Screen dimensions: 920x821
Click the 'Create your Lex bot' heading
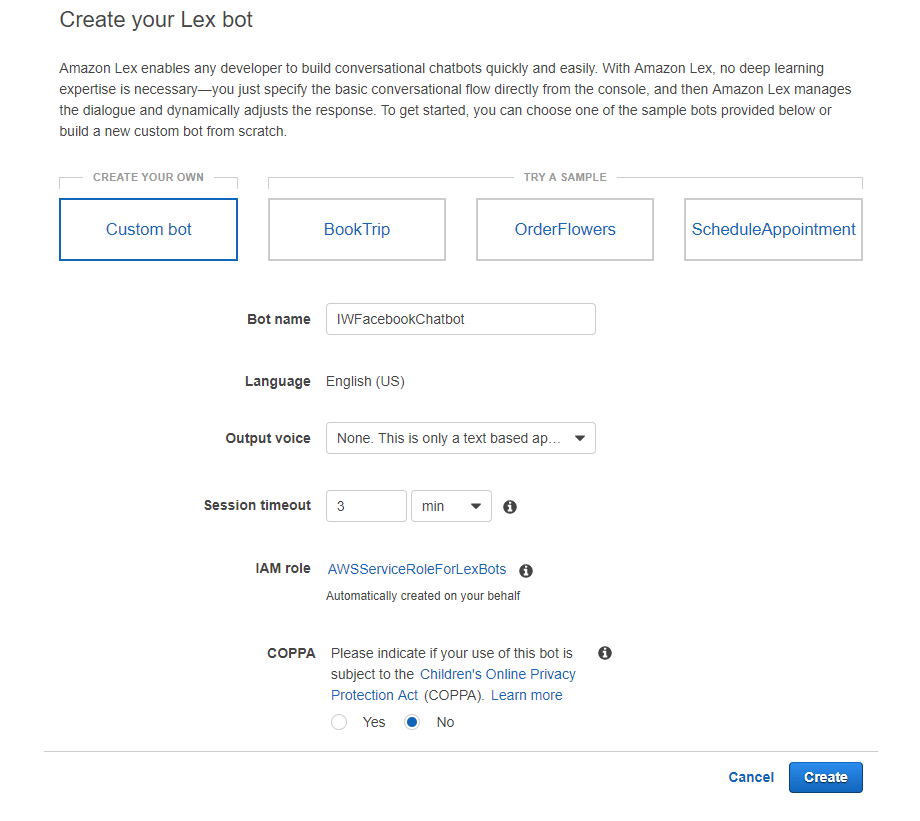tap(156, 20)
